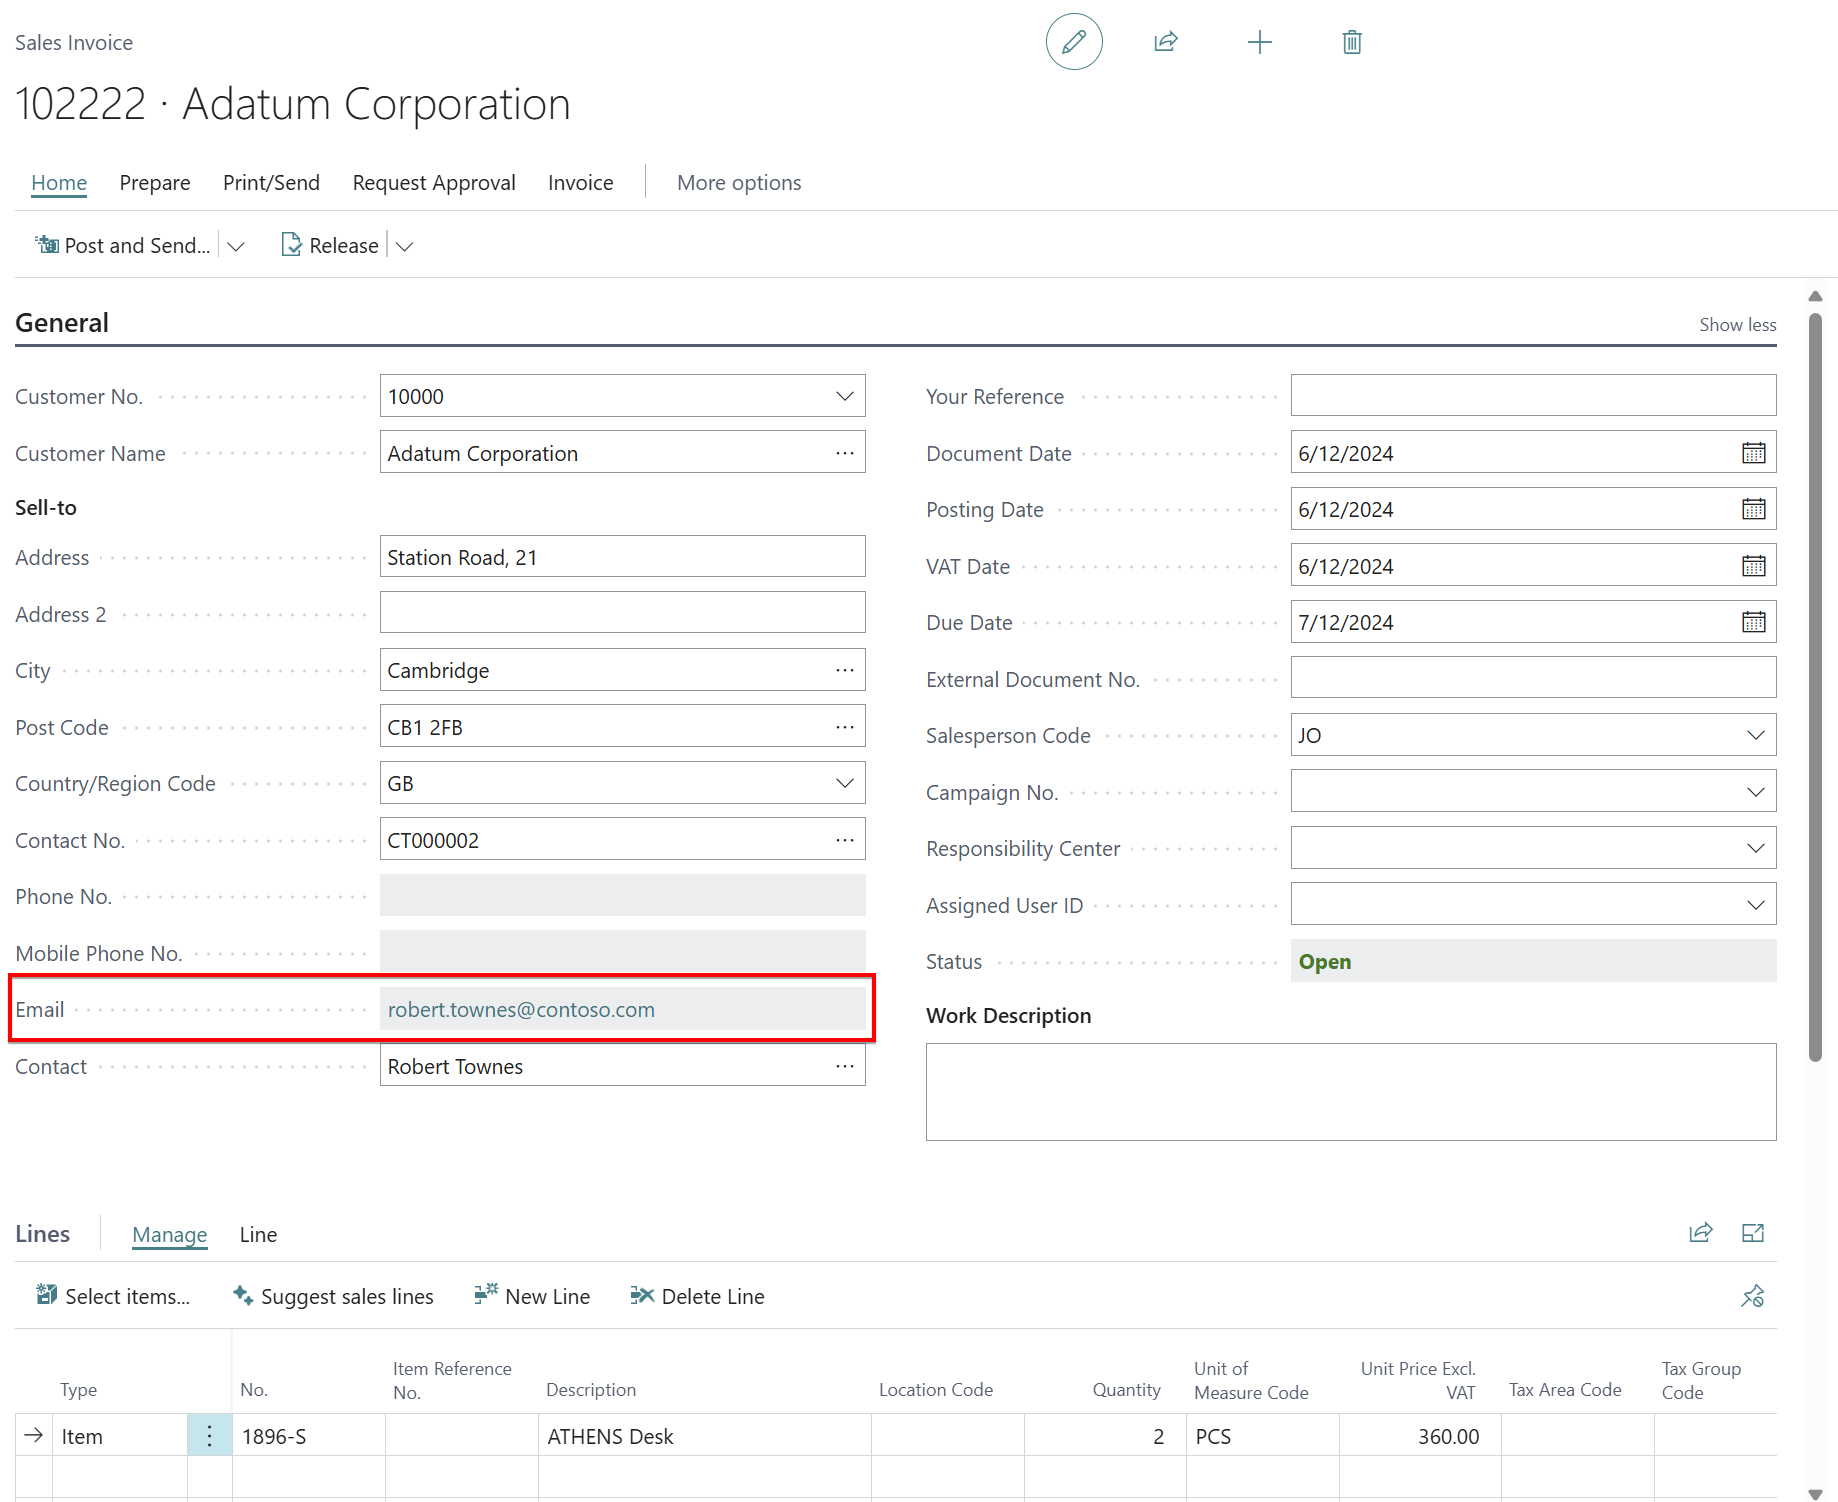Collapse the General section header
The width and height of the screenshot is (1838, 1502).
62,322
